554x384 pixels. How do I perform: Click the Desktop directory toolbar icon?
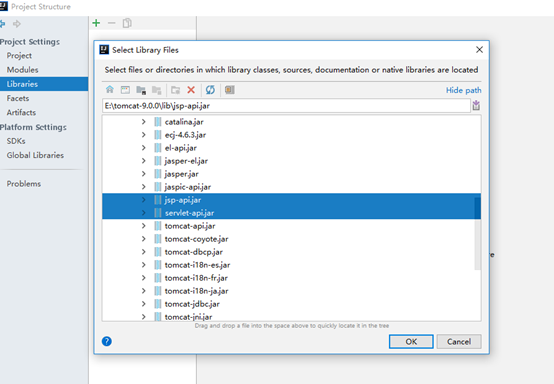125,90
